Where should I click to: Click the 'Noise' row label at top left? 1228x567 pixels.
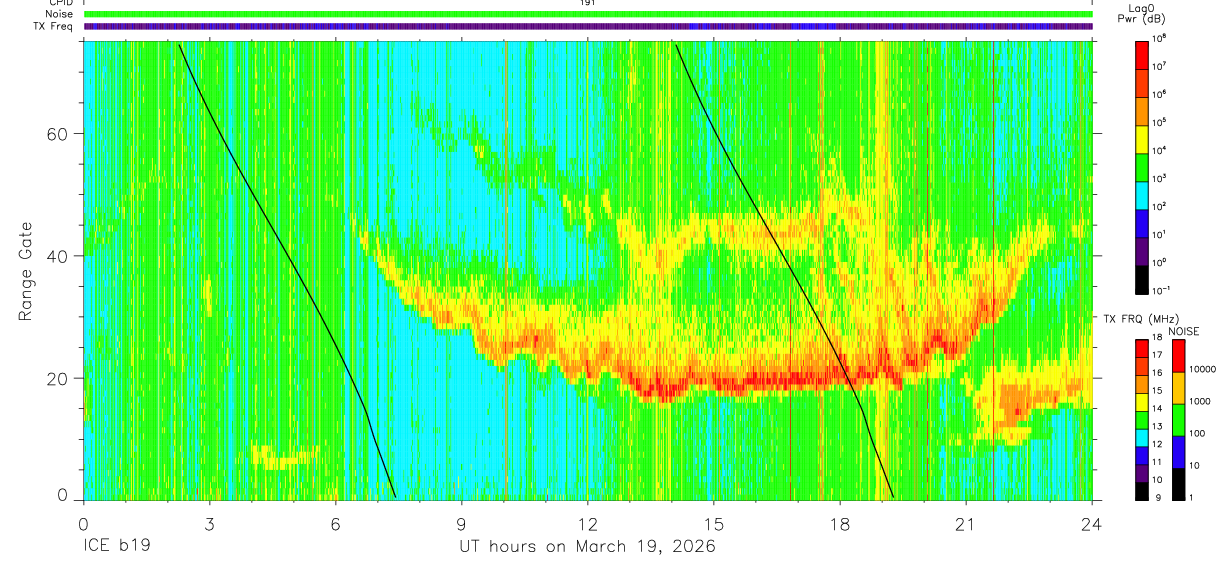(60, 14)
